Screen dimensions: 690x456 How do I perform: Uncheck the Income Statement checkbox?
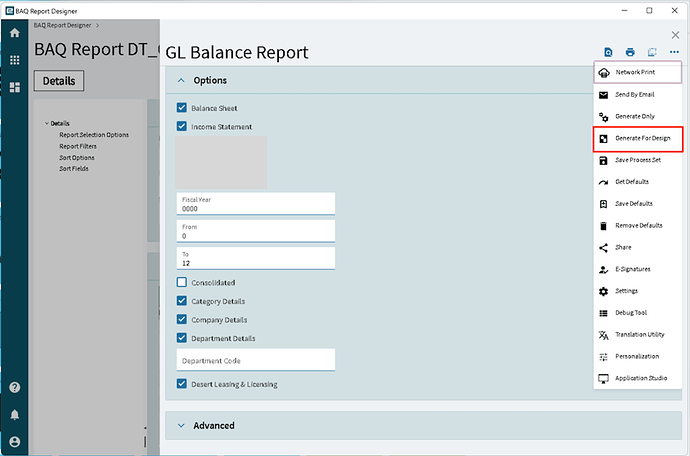point(182,126)
